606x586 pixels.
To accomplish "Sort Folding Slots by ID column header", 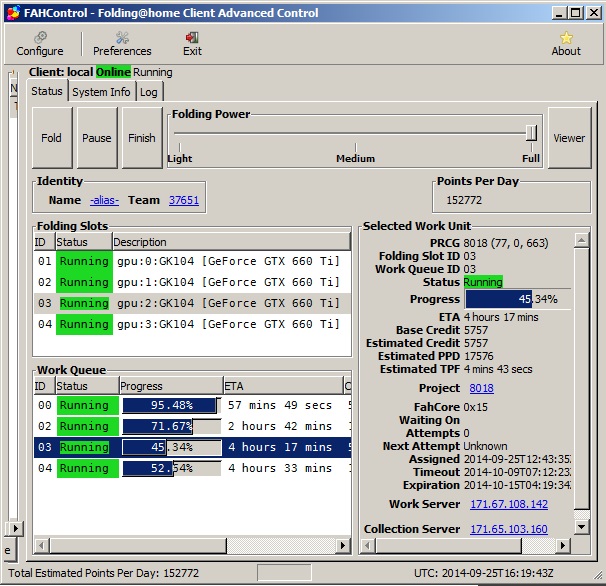I will (x=44, y=242).
